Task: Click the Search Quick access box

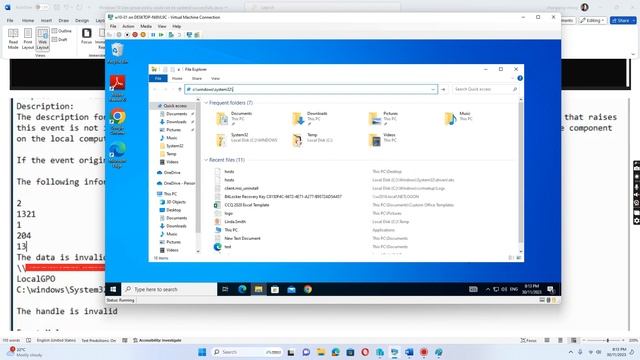Action: click(485, 89)
